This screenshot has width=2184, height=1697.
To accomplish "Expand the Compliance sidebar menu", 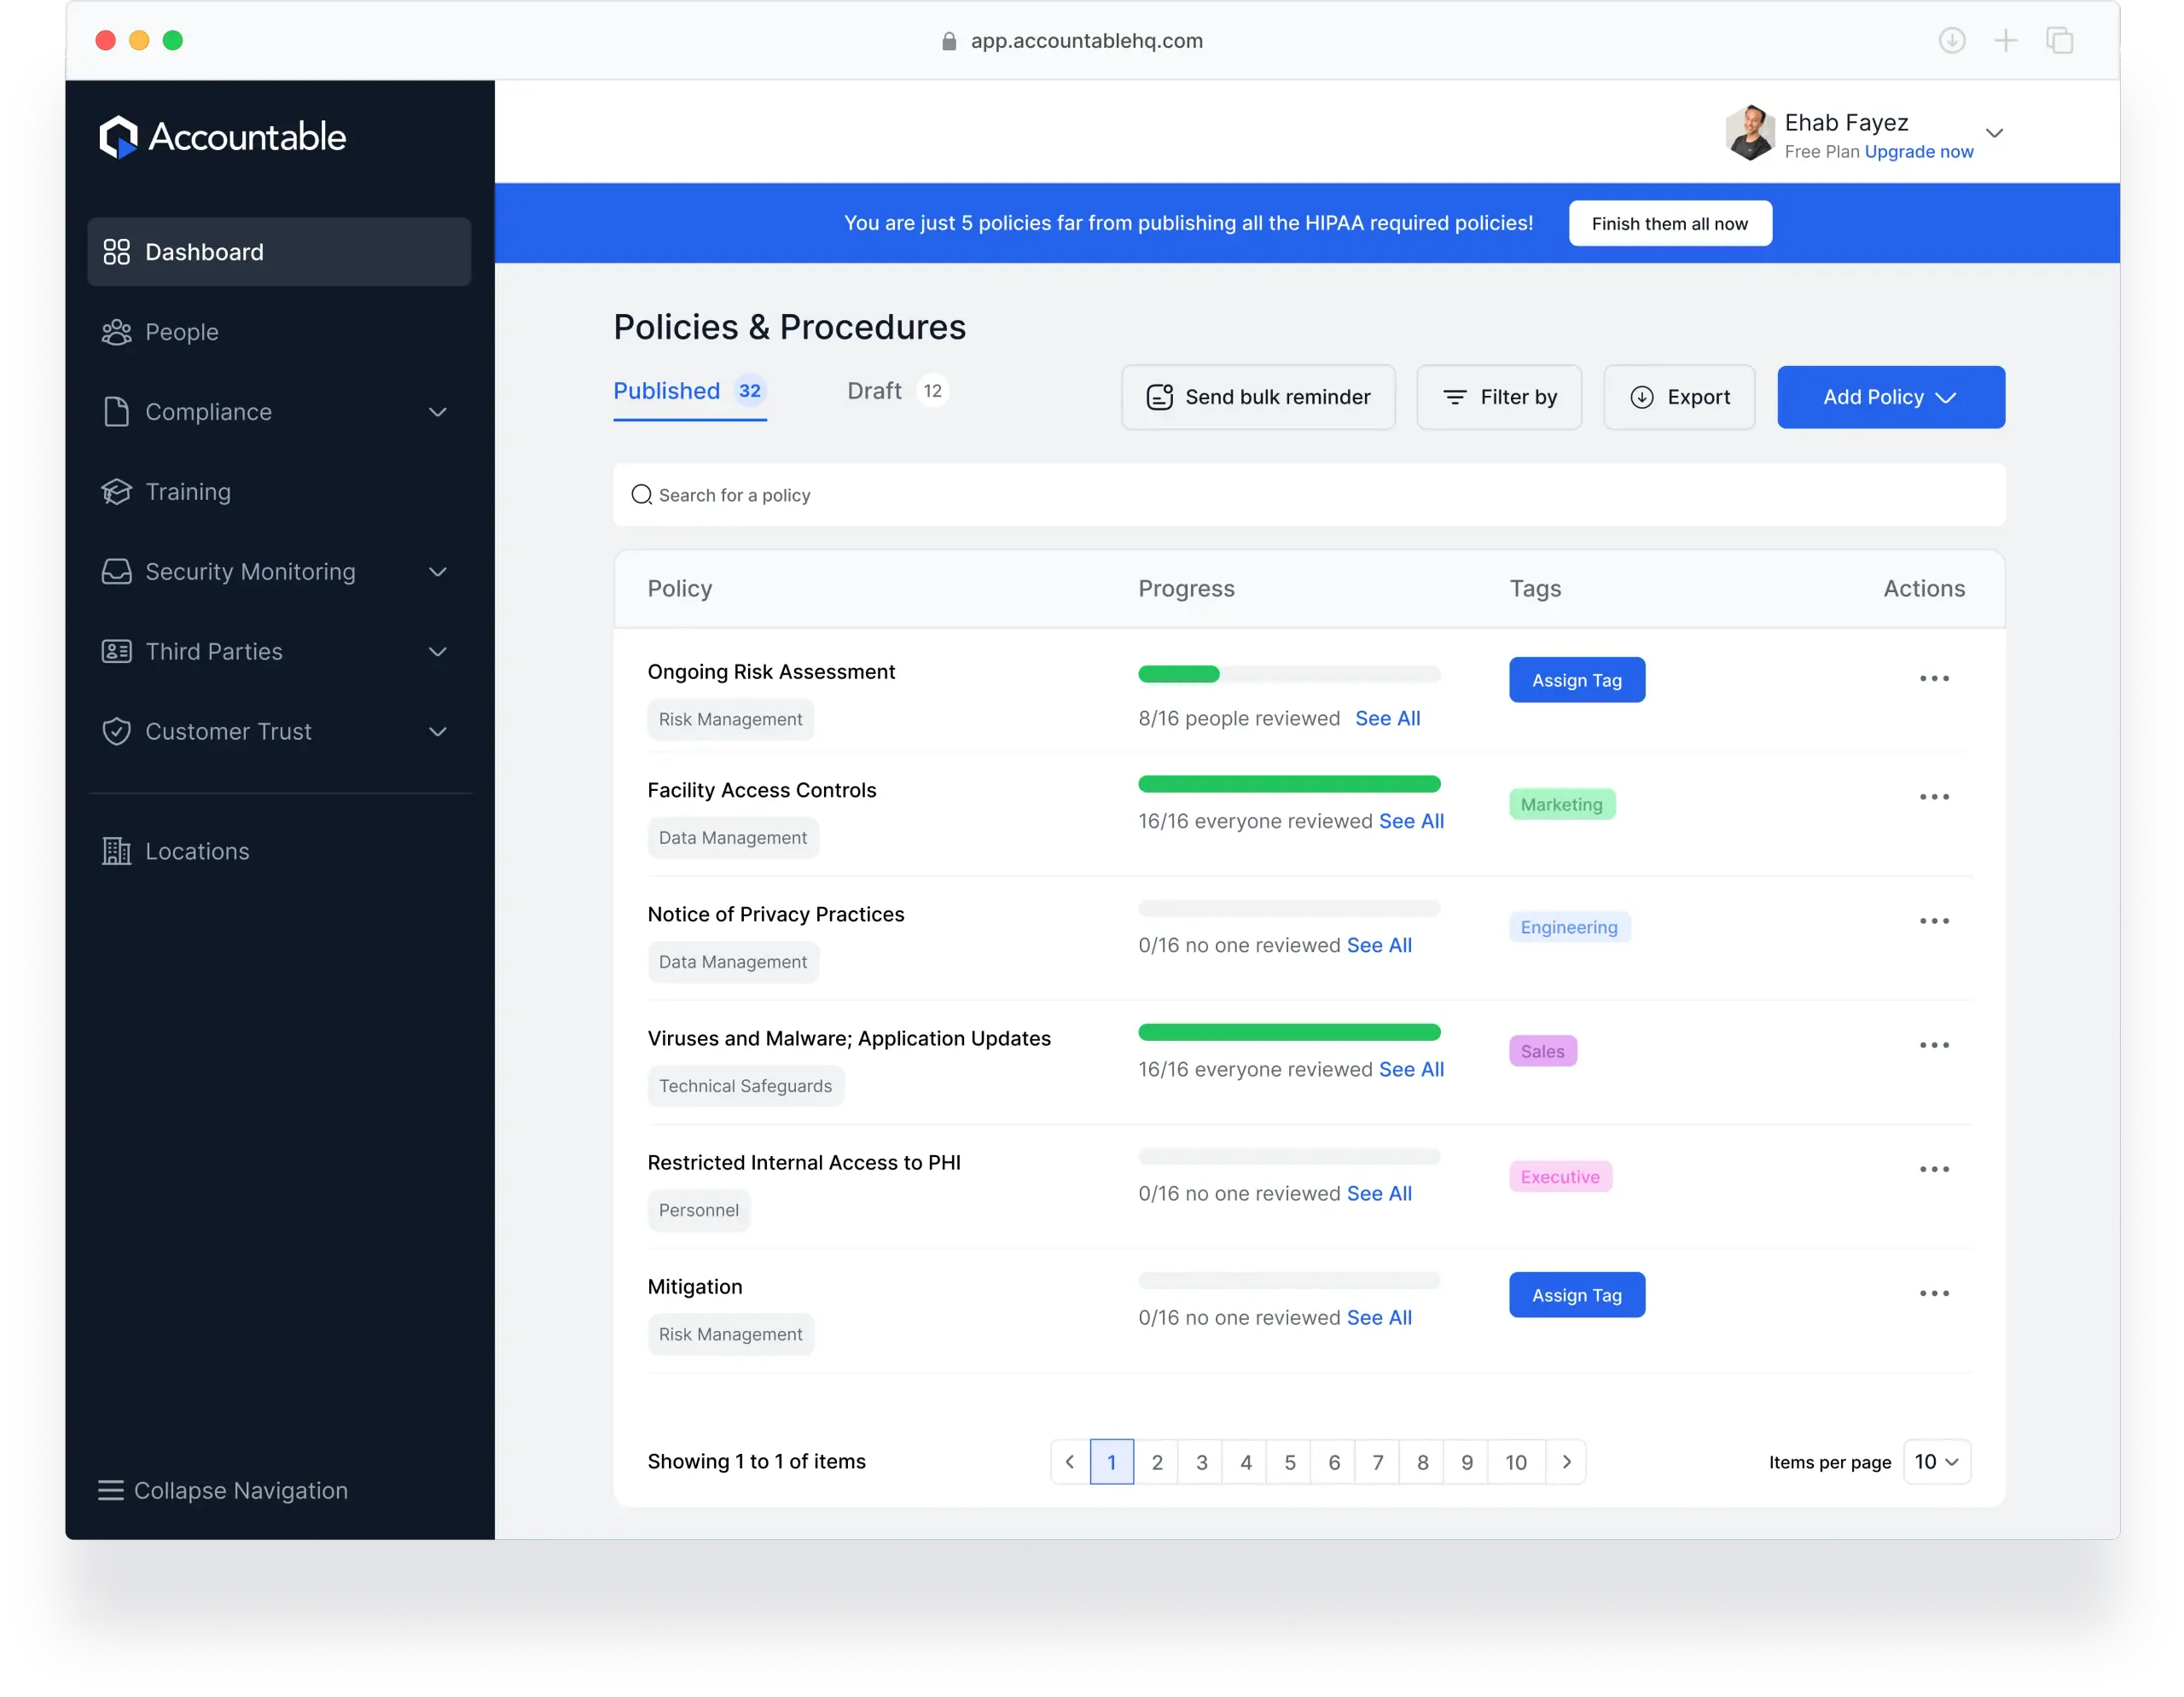I will coord(437,412).
